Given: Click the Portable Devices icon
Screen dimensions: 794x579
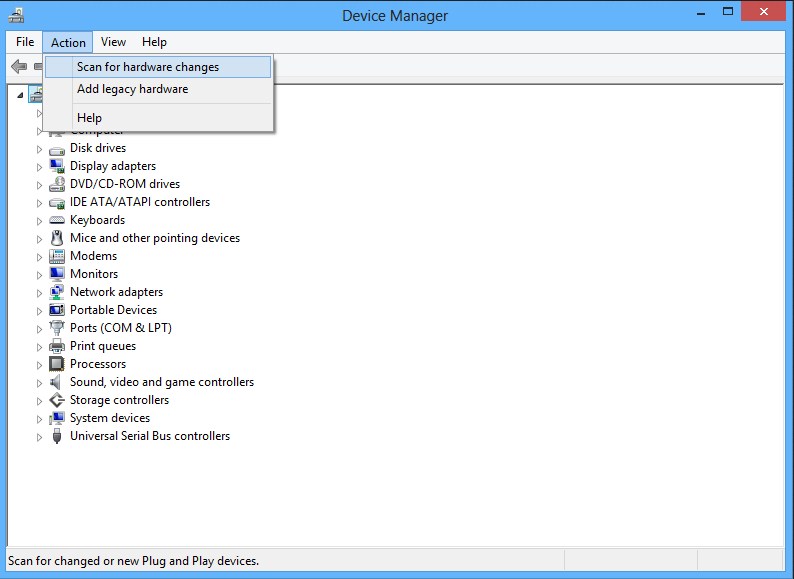Looking at the screenshot, I should tap(57, 310).
